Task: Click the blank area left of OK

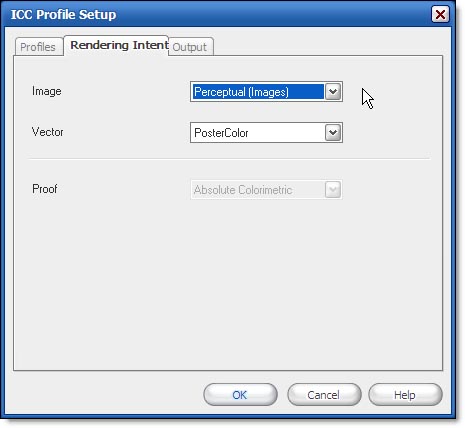Action: pos(107,395)
